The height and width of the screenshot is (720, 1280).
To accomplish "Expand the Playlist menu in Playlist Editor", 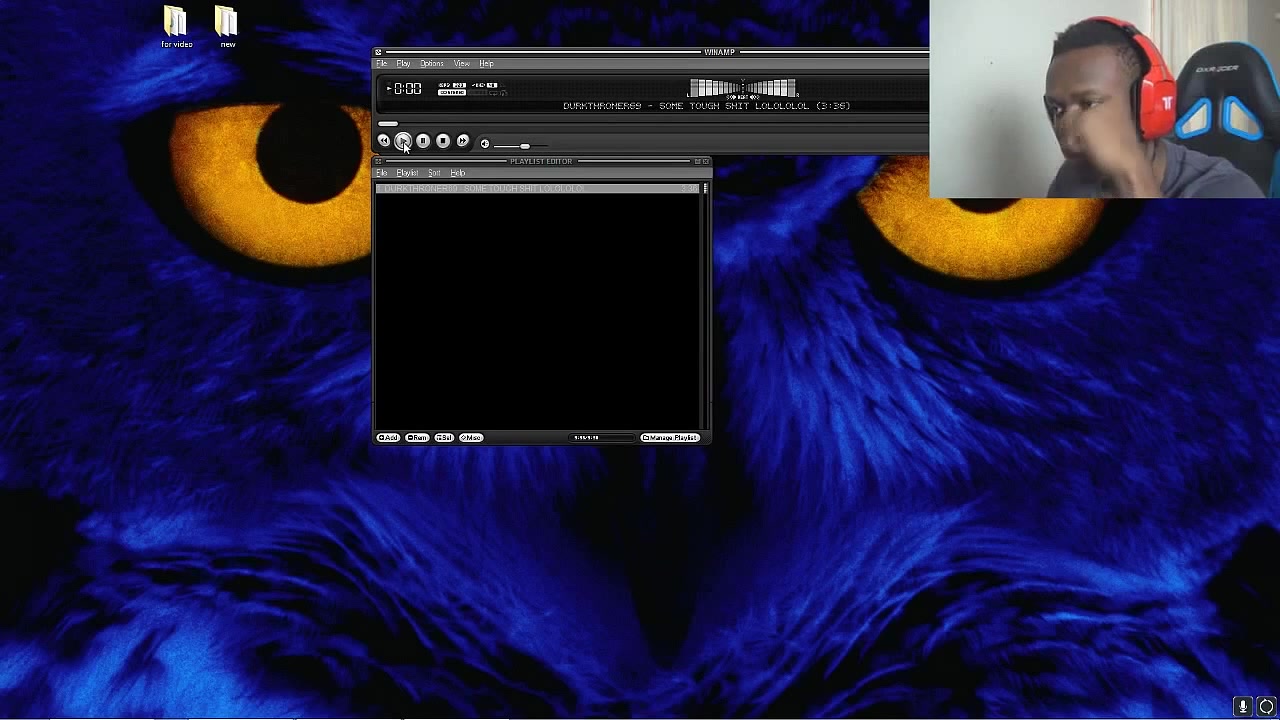I will tap(407, 173).
